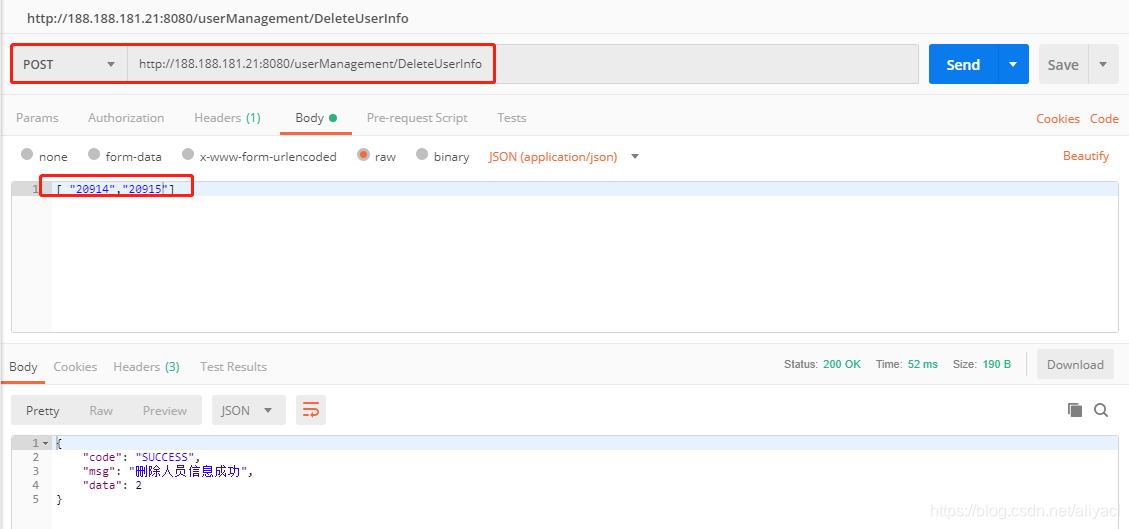Click the "data" key in response line 4

coord(104,485)
